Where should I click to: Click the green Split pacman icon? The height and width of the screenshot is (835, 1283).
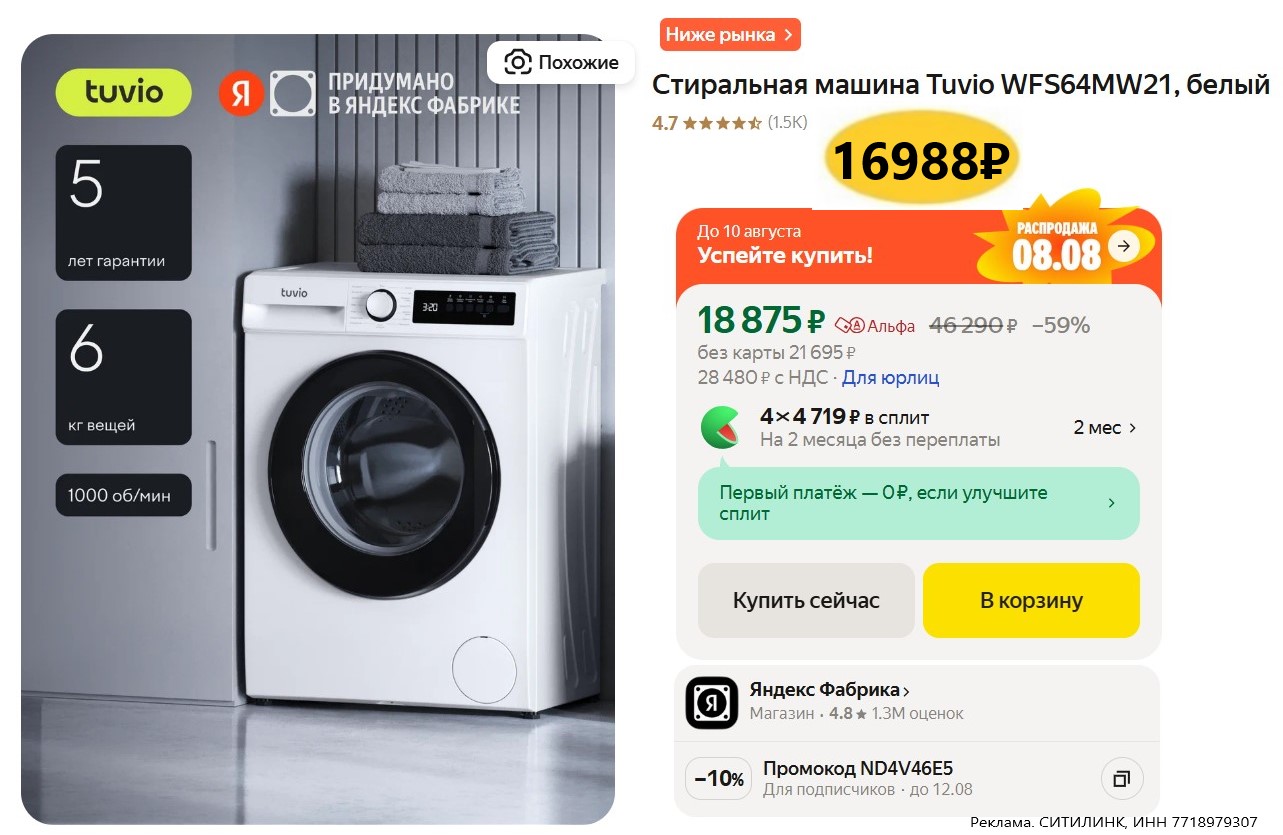pos(720,427)
